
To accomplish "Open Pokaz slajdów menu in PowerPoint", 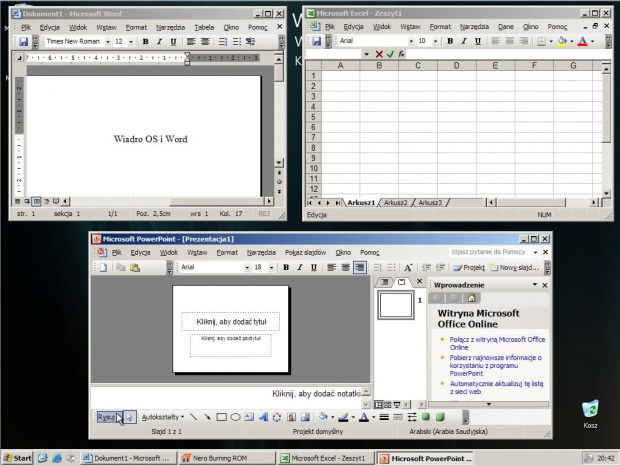I will pyautogui.click(x=305, y=252).
